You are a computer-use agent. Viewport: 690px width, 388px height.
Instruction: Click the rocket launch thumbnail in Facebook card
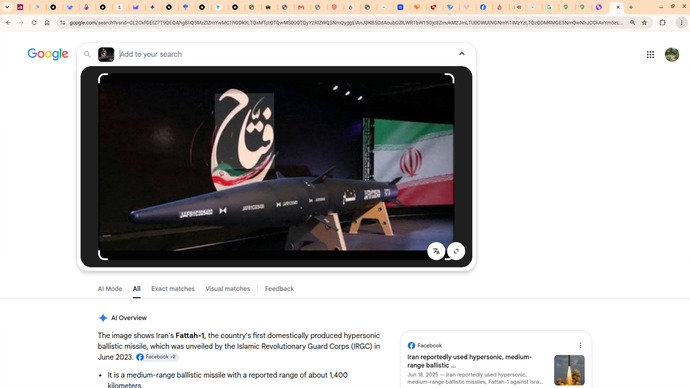[x=569, y=370]
